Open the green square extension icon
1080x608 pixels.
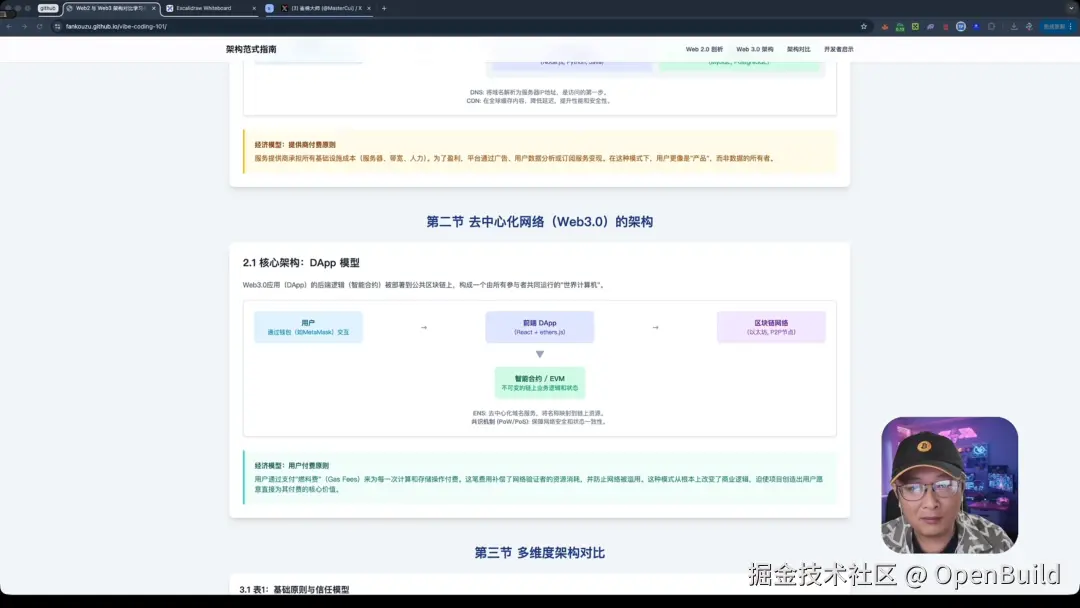(x=915, y=26)
